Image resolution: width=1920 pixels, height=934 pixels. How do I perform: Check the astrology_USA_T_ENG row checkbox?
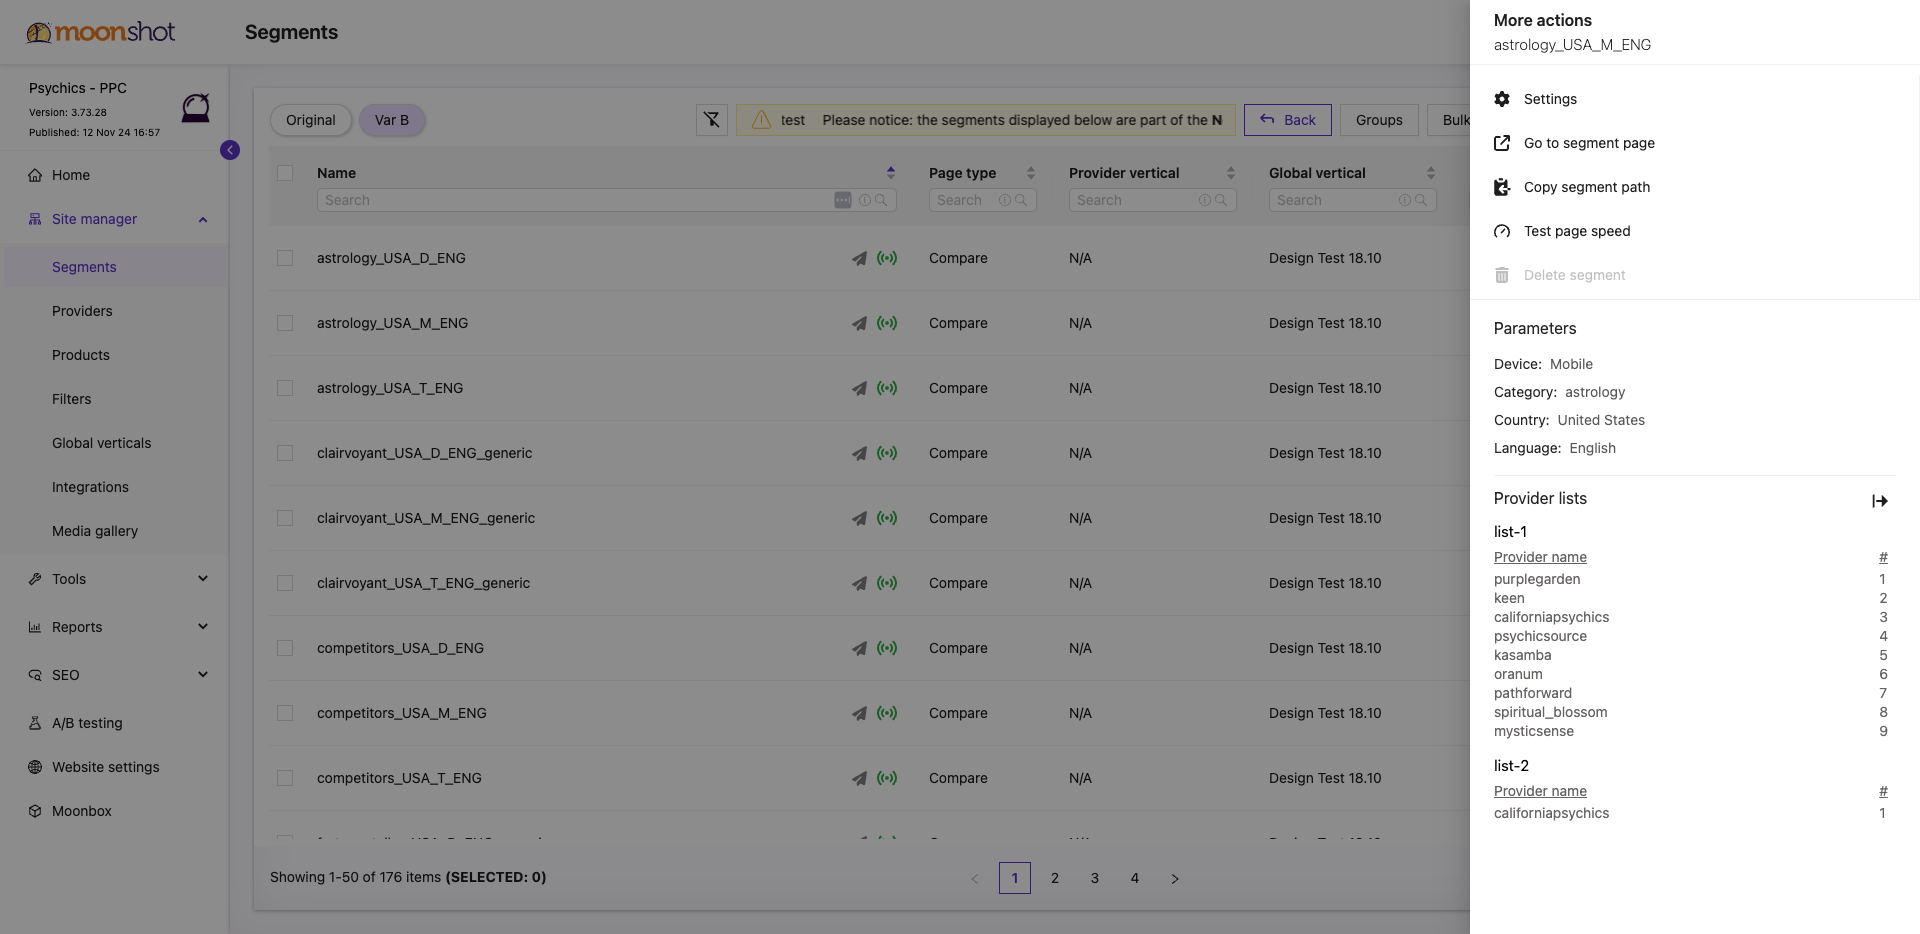coord(285,388)
